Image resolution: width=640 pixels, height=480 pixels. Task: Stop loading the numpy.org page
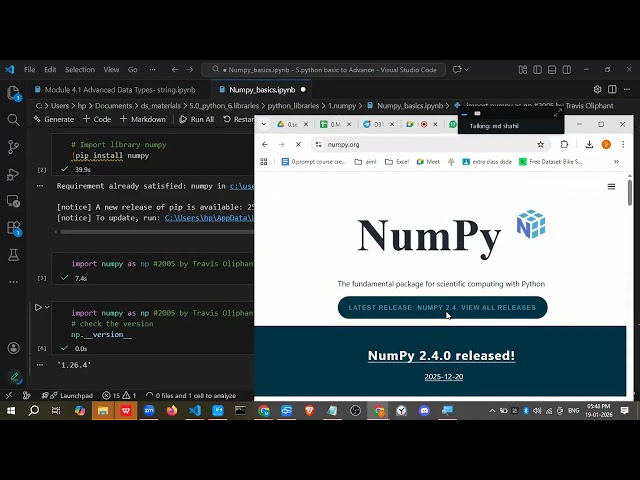[298, 144]
